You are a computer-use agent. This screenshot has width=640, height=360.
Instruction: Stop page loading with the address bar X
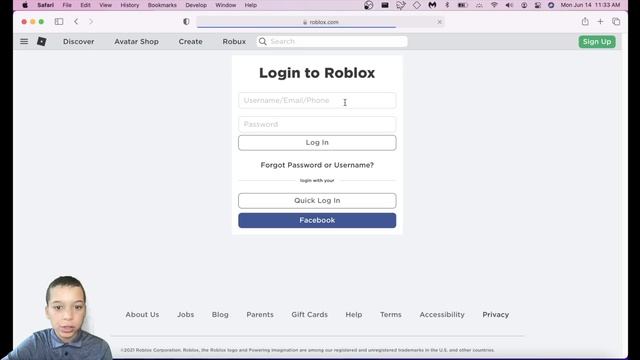click(x=440, y=22)
